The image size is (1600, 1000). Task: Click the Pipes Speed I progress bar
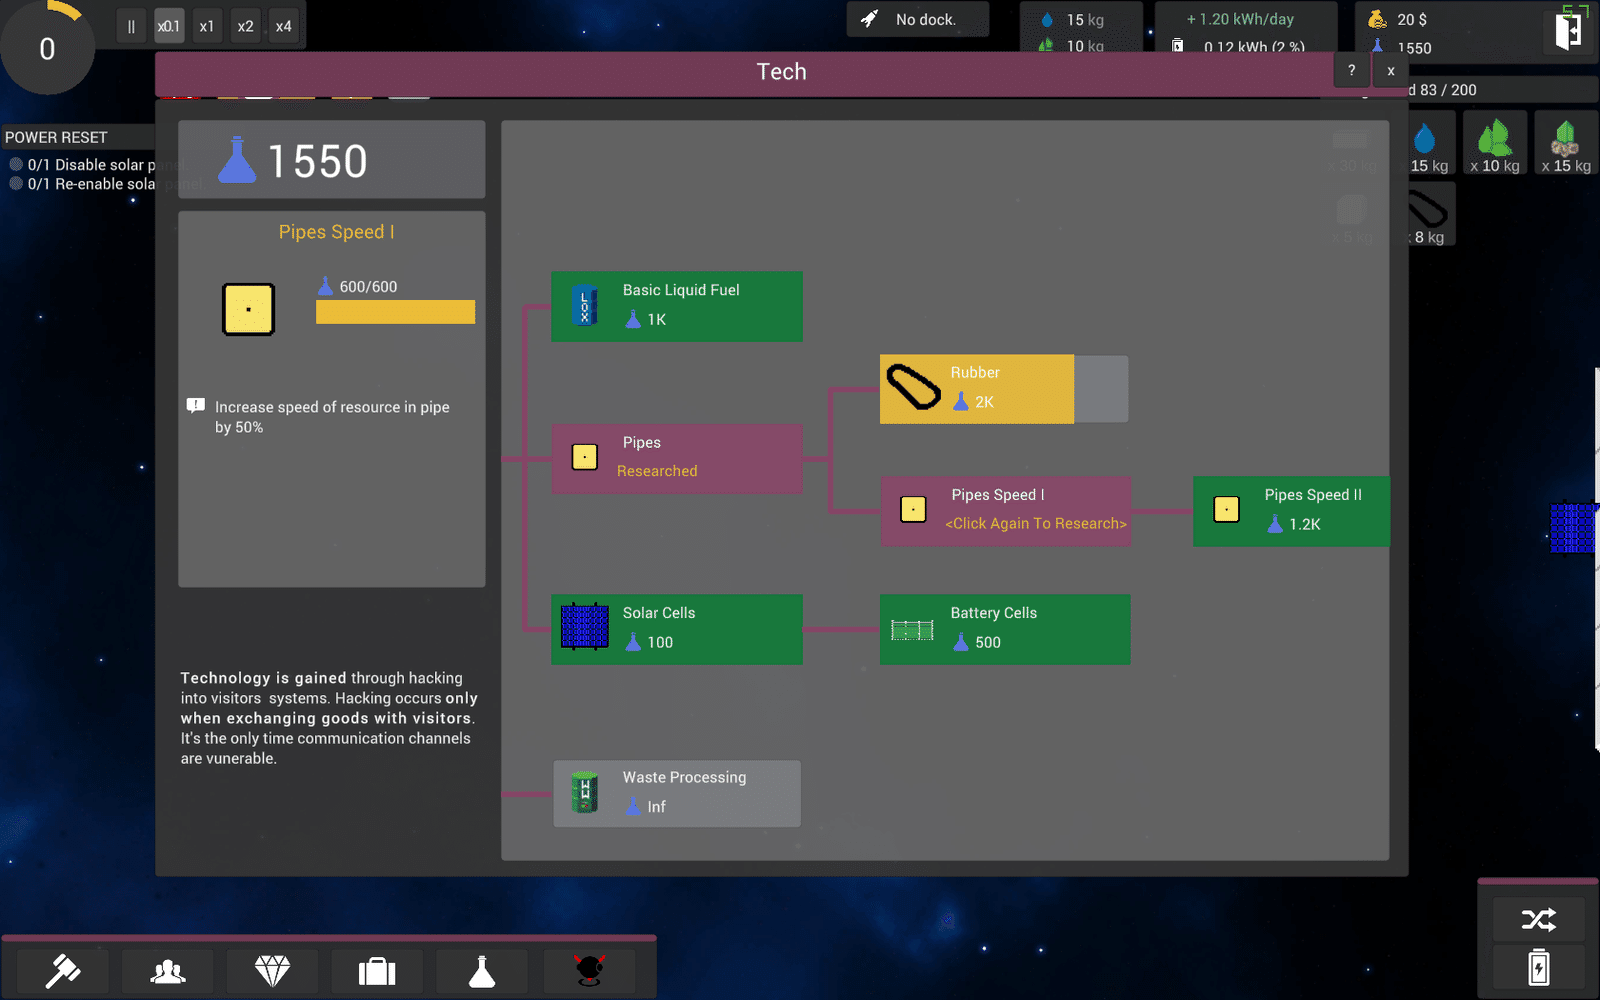[395, 312]
